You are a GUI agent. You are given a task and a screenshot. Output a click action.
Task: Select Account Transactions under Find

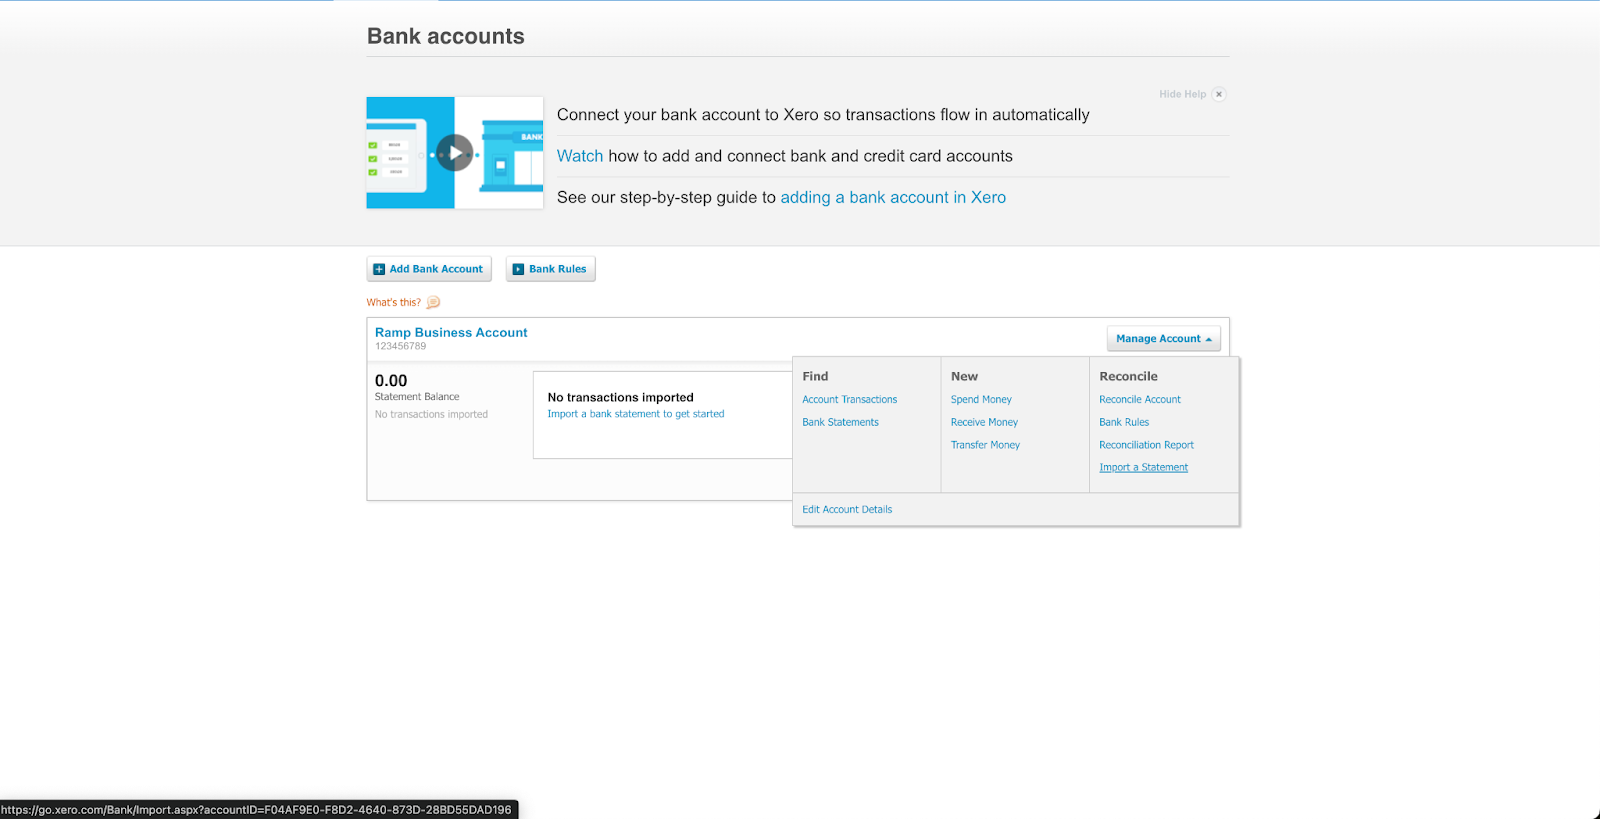pyautogui.click(x=849, y=399)
